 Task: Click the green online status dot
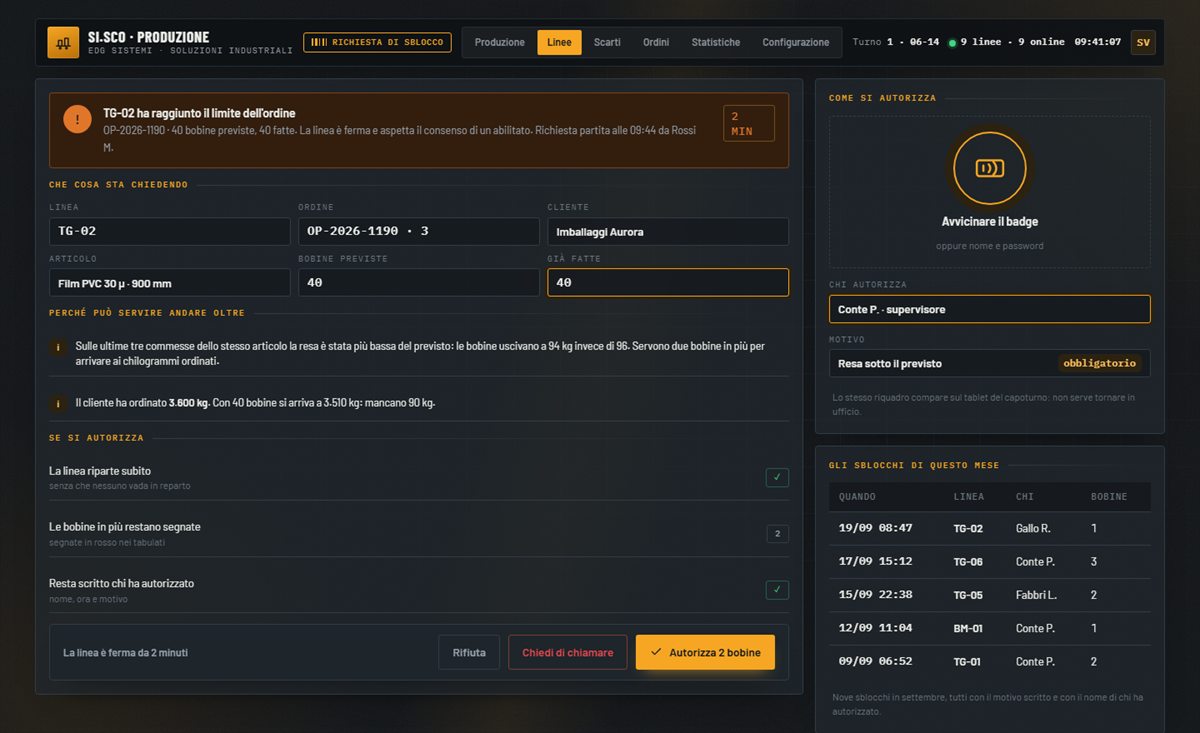point(952,43)
